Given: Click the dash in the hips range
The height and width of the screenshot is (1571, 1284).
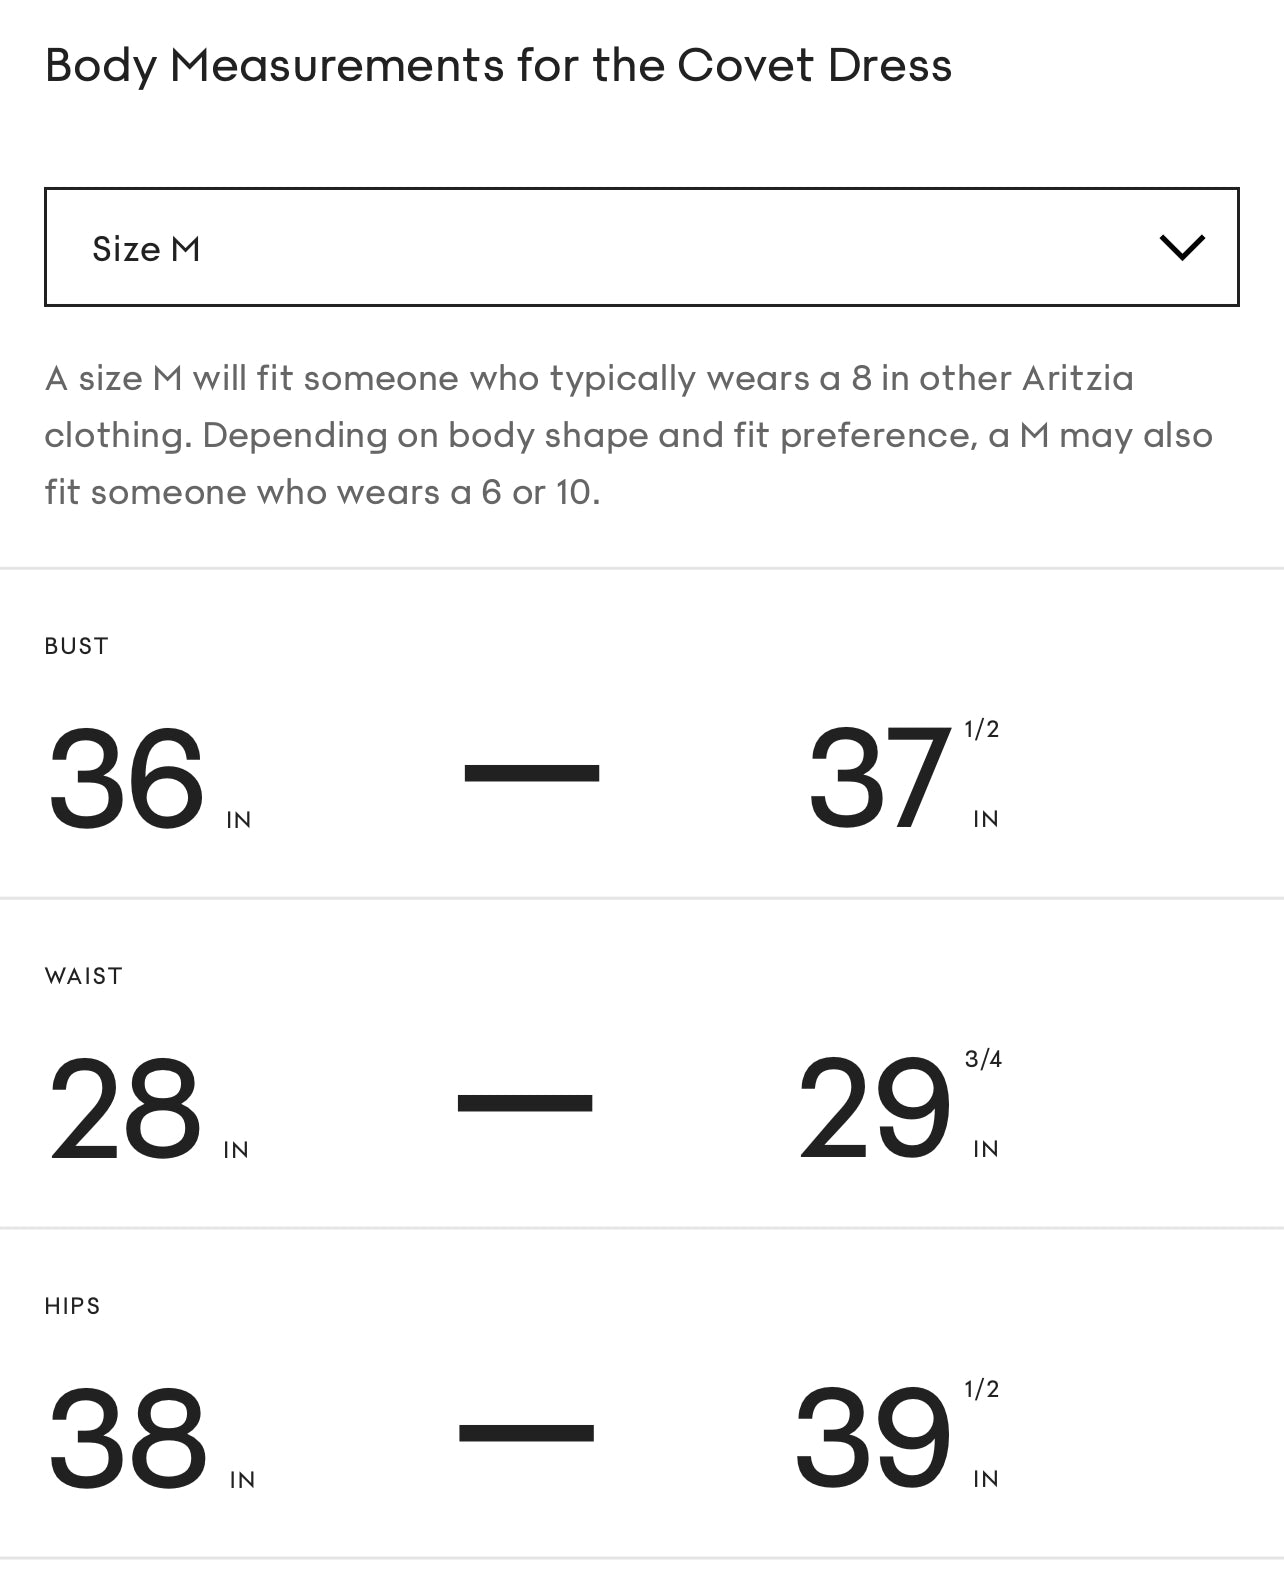Looking at the screenshot, I should [526, 1432].
